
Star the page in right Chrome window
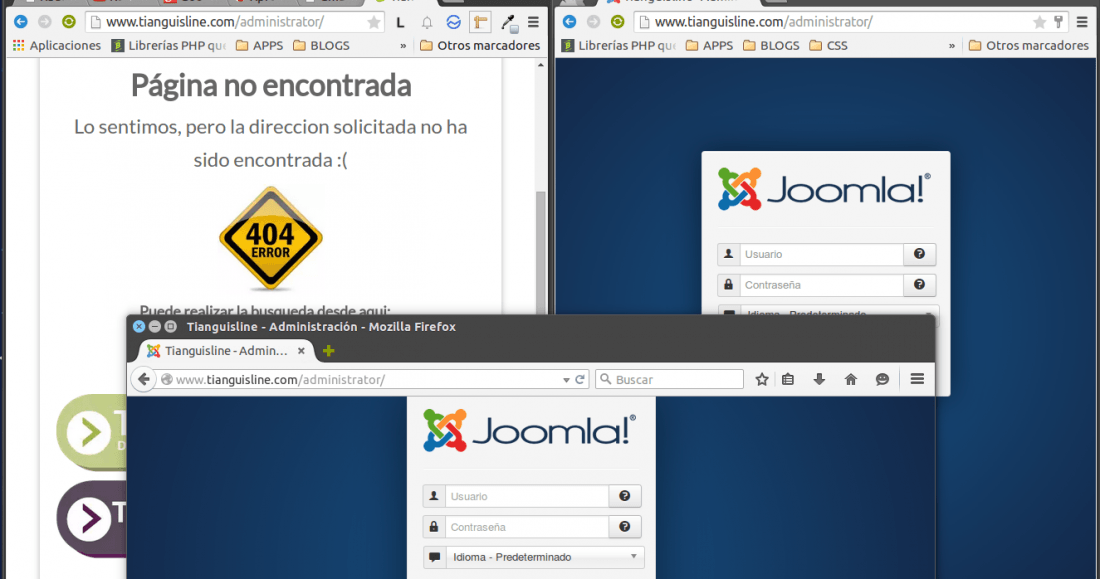1040,22
